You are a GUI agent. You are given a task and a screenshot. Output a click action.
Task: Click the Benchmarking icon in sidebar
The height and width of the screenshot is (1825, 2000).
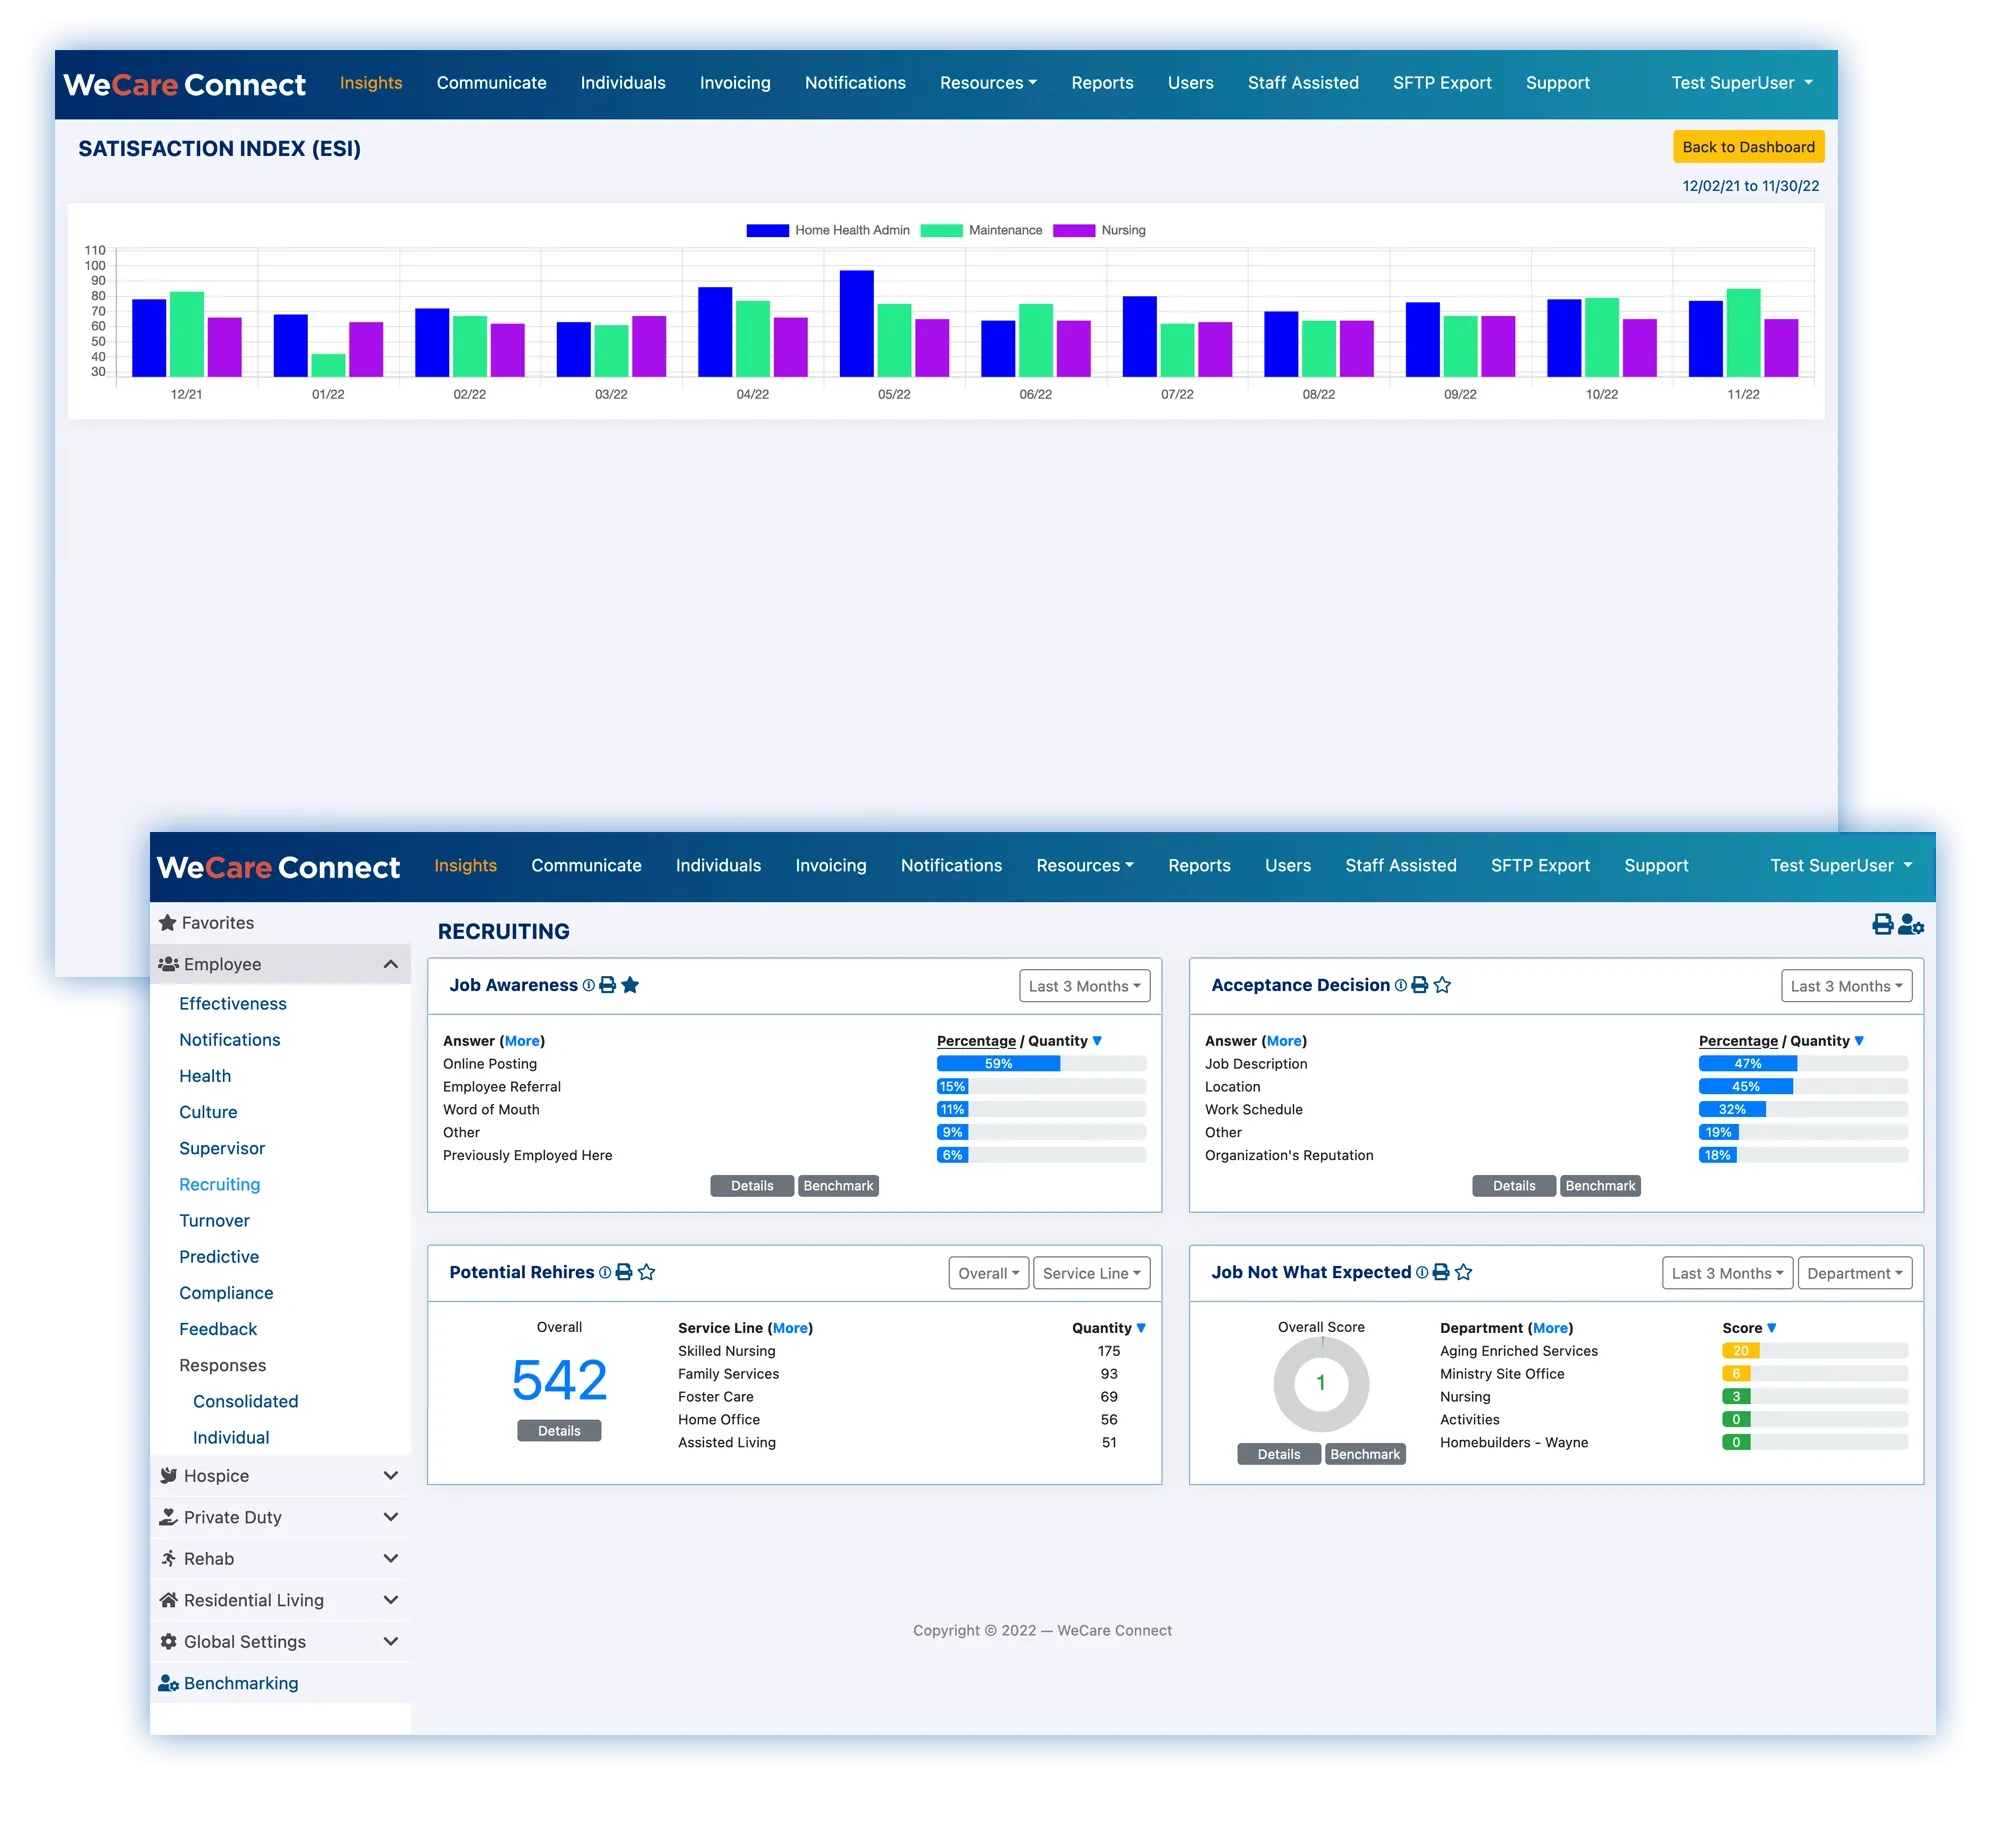click(168, 1683)
